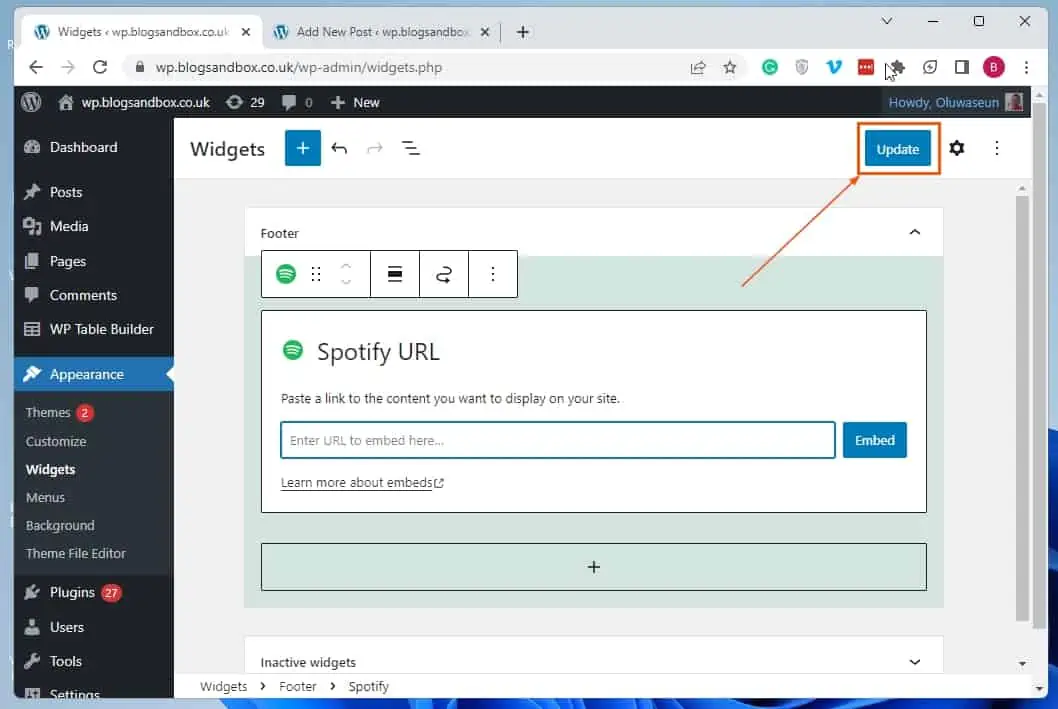This screenshot has height=709, width=1058.
Task: Switch to the Add New Post tab
Action: pos(381,32)
